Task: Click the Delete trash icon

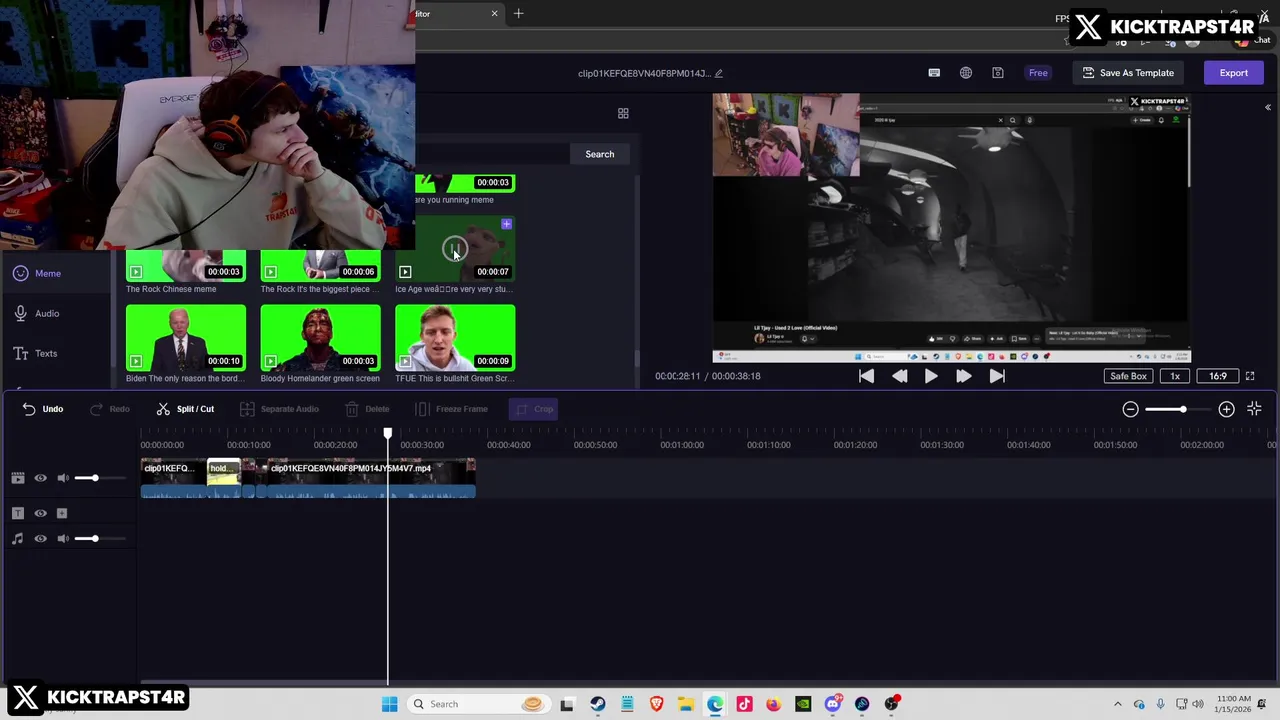Action: pyautogui.click(x=352, y=409)
